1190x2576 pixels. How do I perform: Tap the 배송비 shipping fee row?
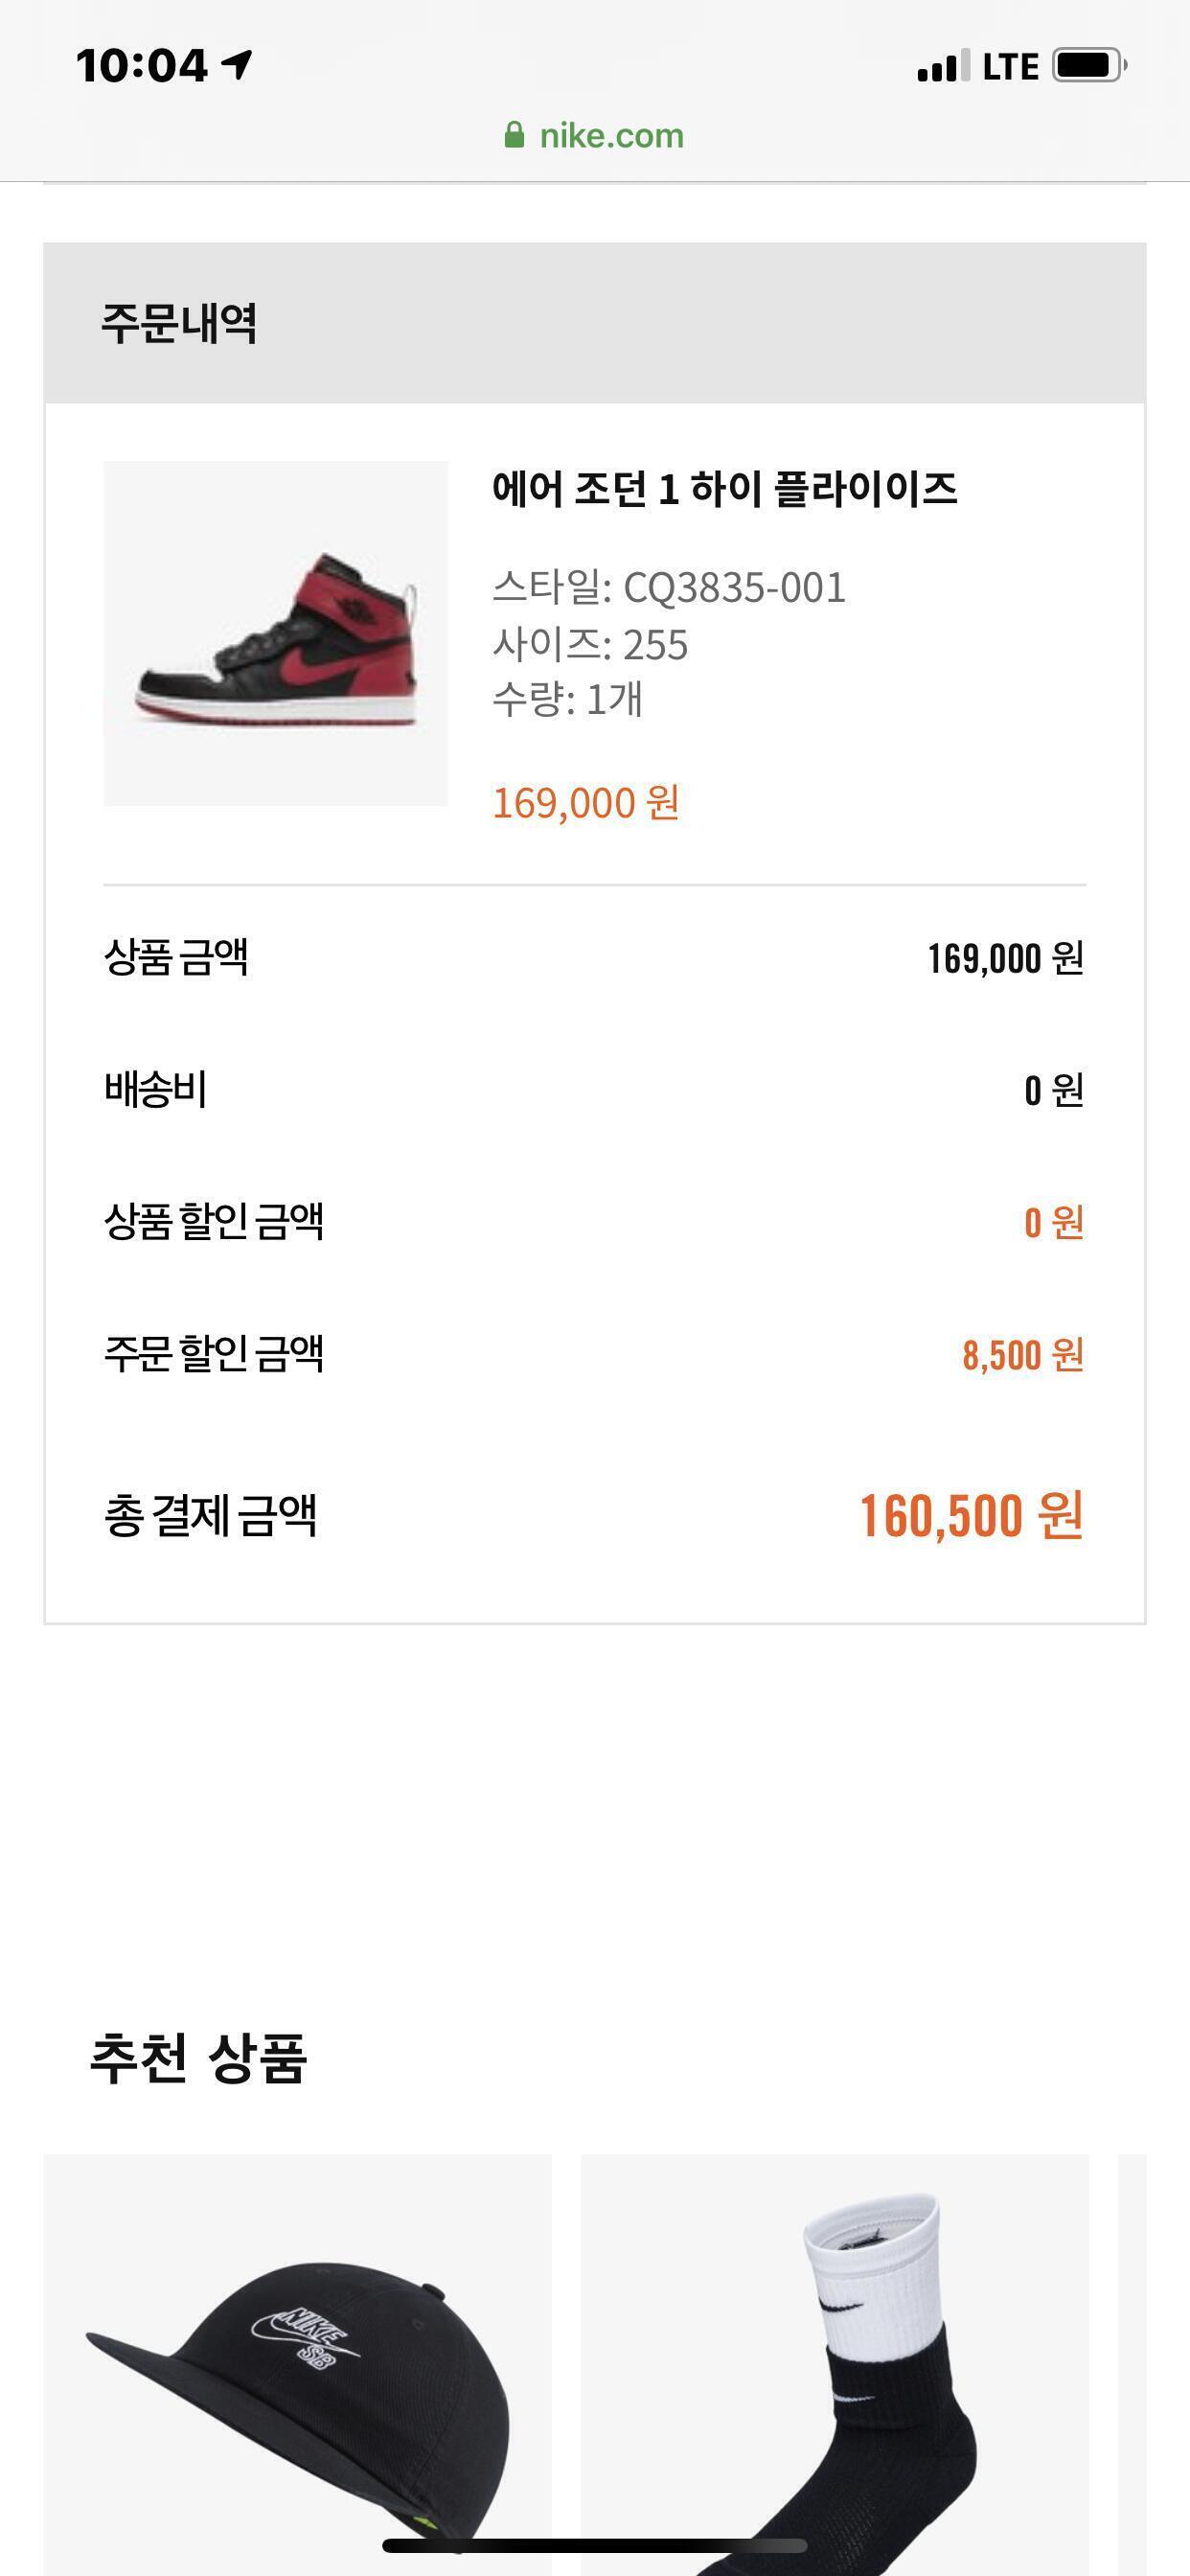click(594, 1089)
